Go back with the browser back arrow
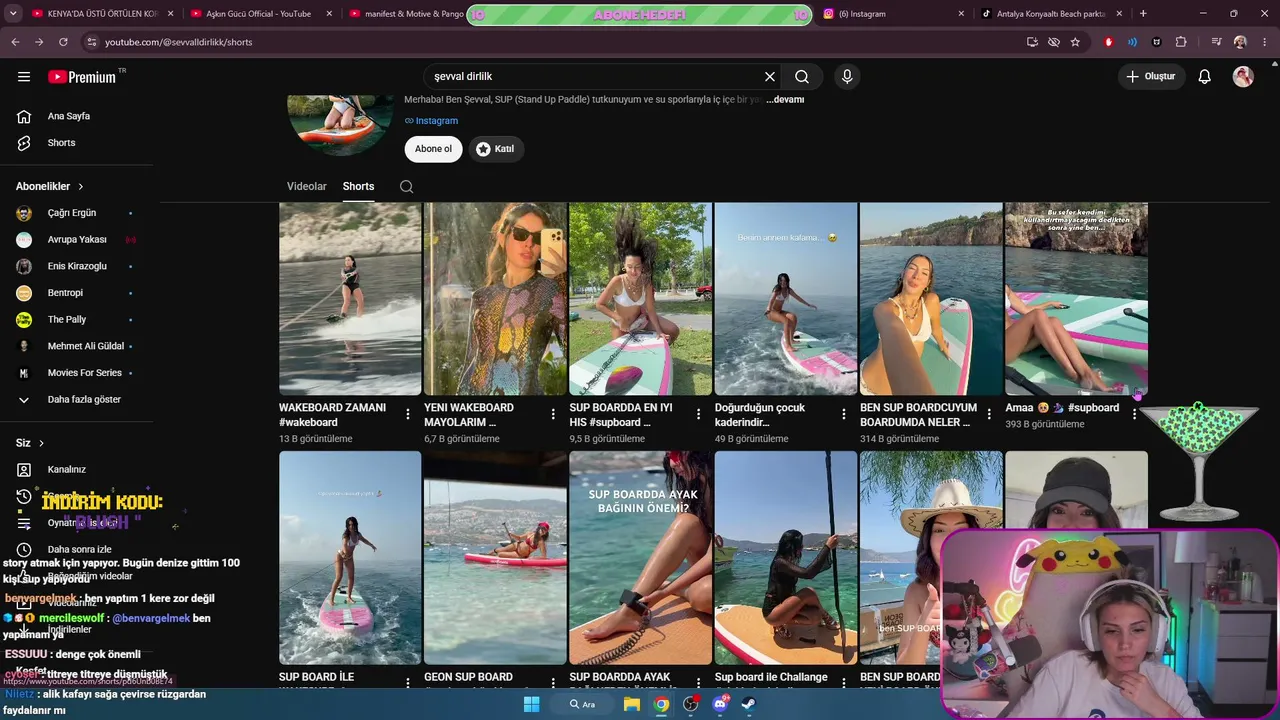Viewport: 1280px width, 720px height. [x=15, y=42]
